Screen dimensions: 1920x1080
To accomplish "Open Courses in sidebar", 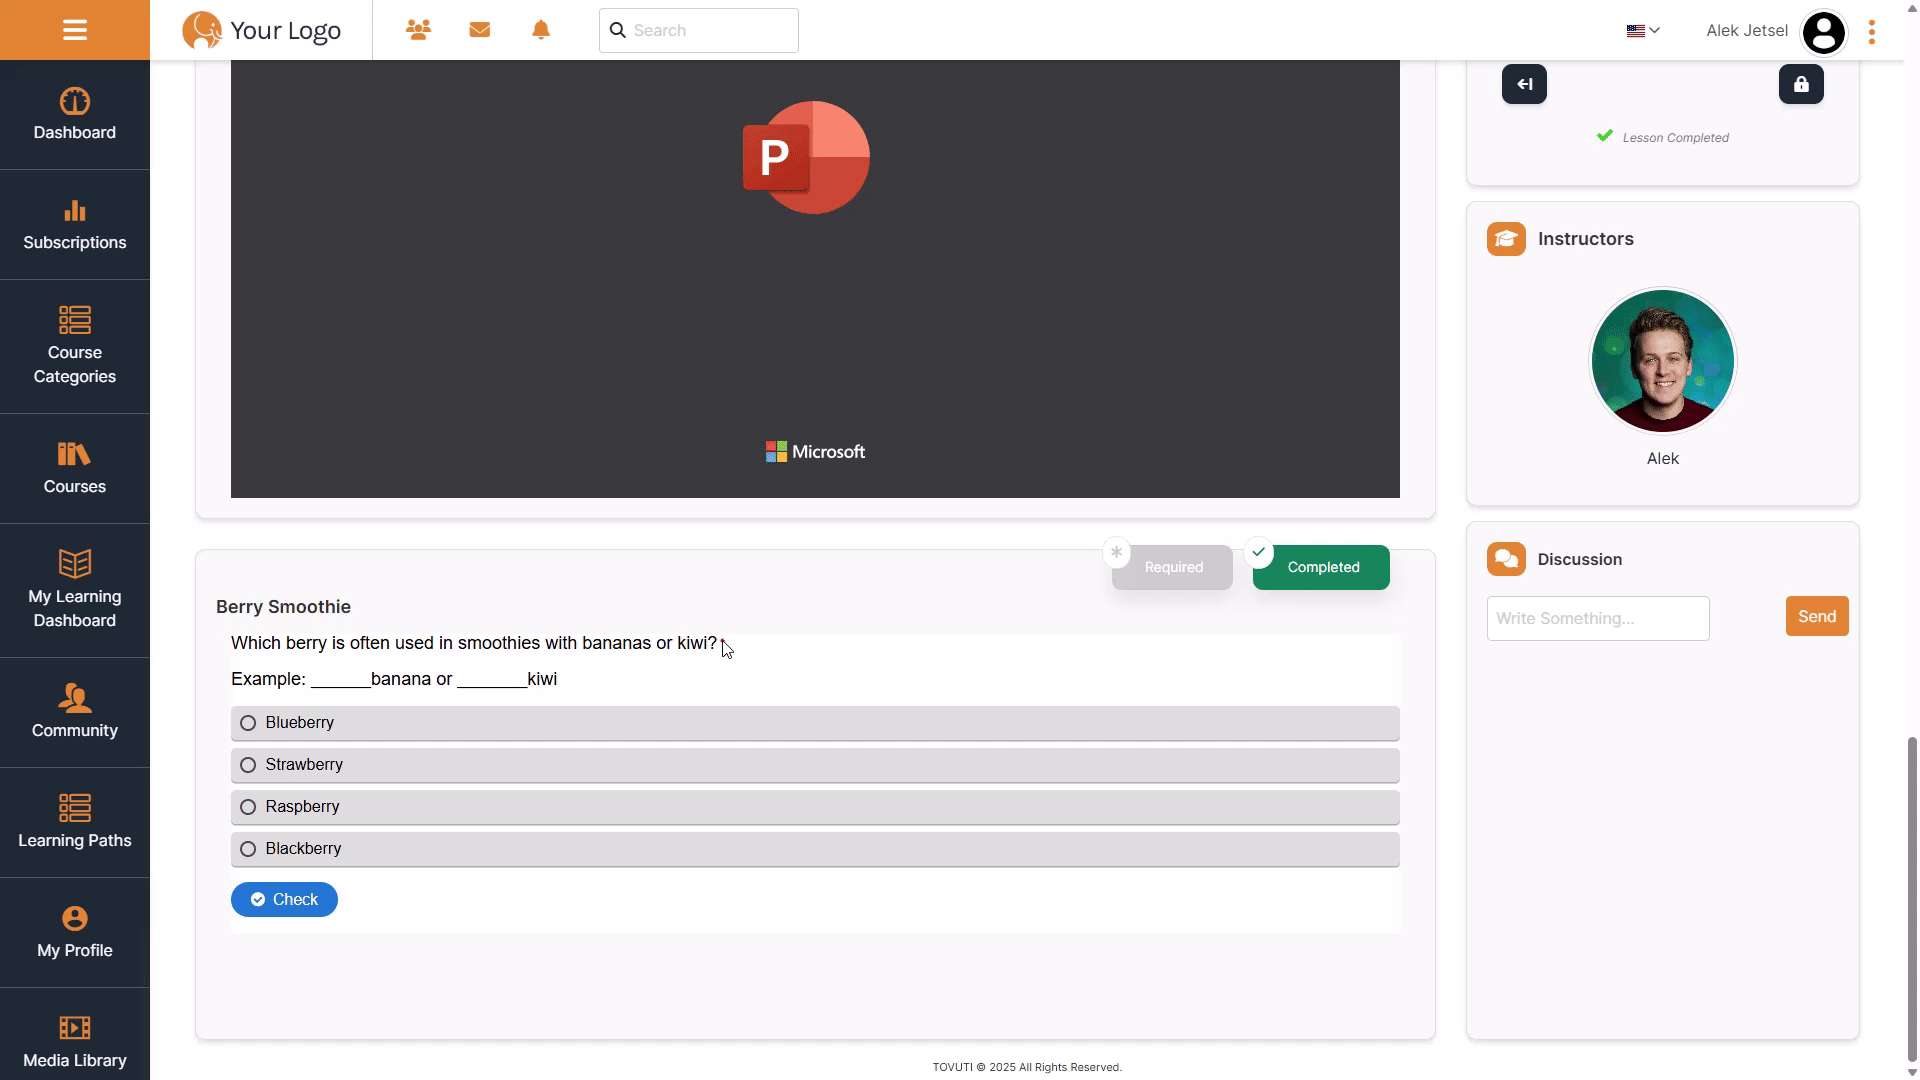I will [x=75, y=469].
